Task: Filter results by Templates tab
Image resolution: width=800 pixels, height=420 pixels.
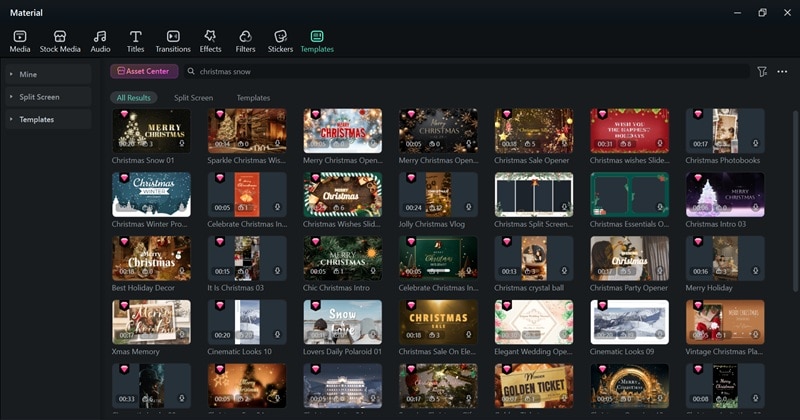Action: [253, 97]
